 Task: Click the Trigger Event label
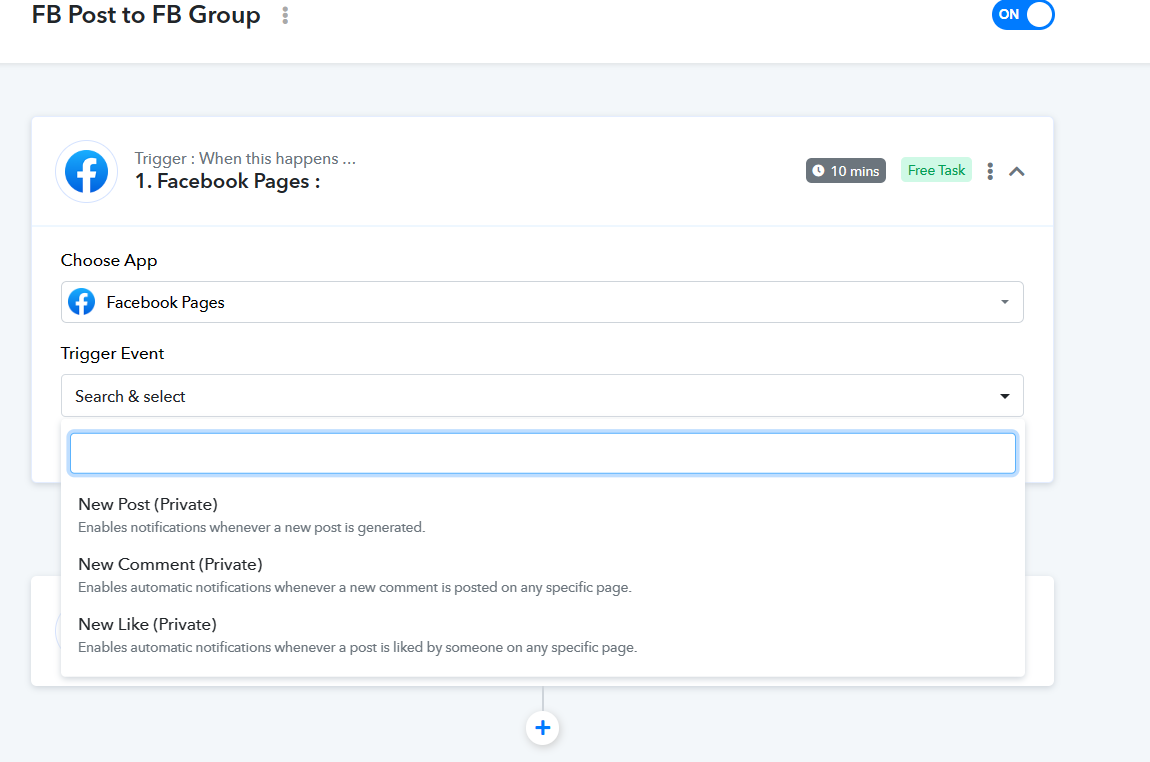point(112,353)
